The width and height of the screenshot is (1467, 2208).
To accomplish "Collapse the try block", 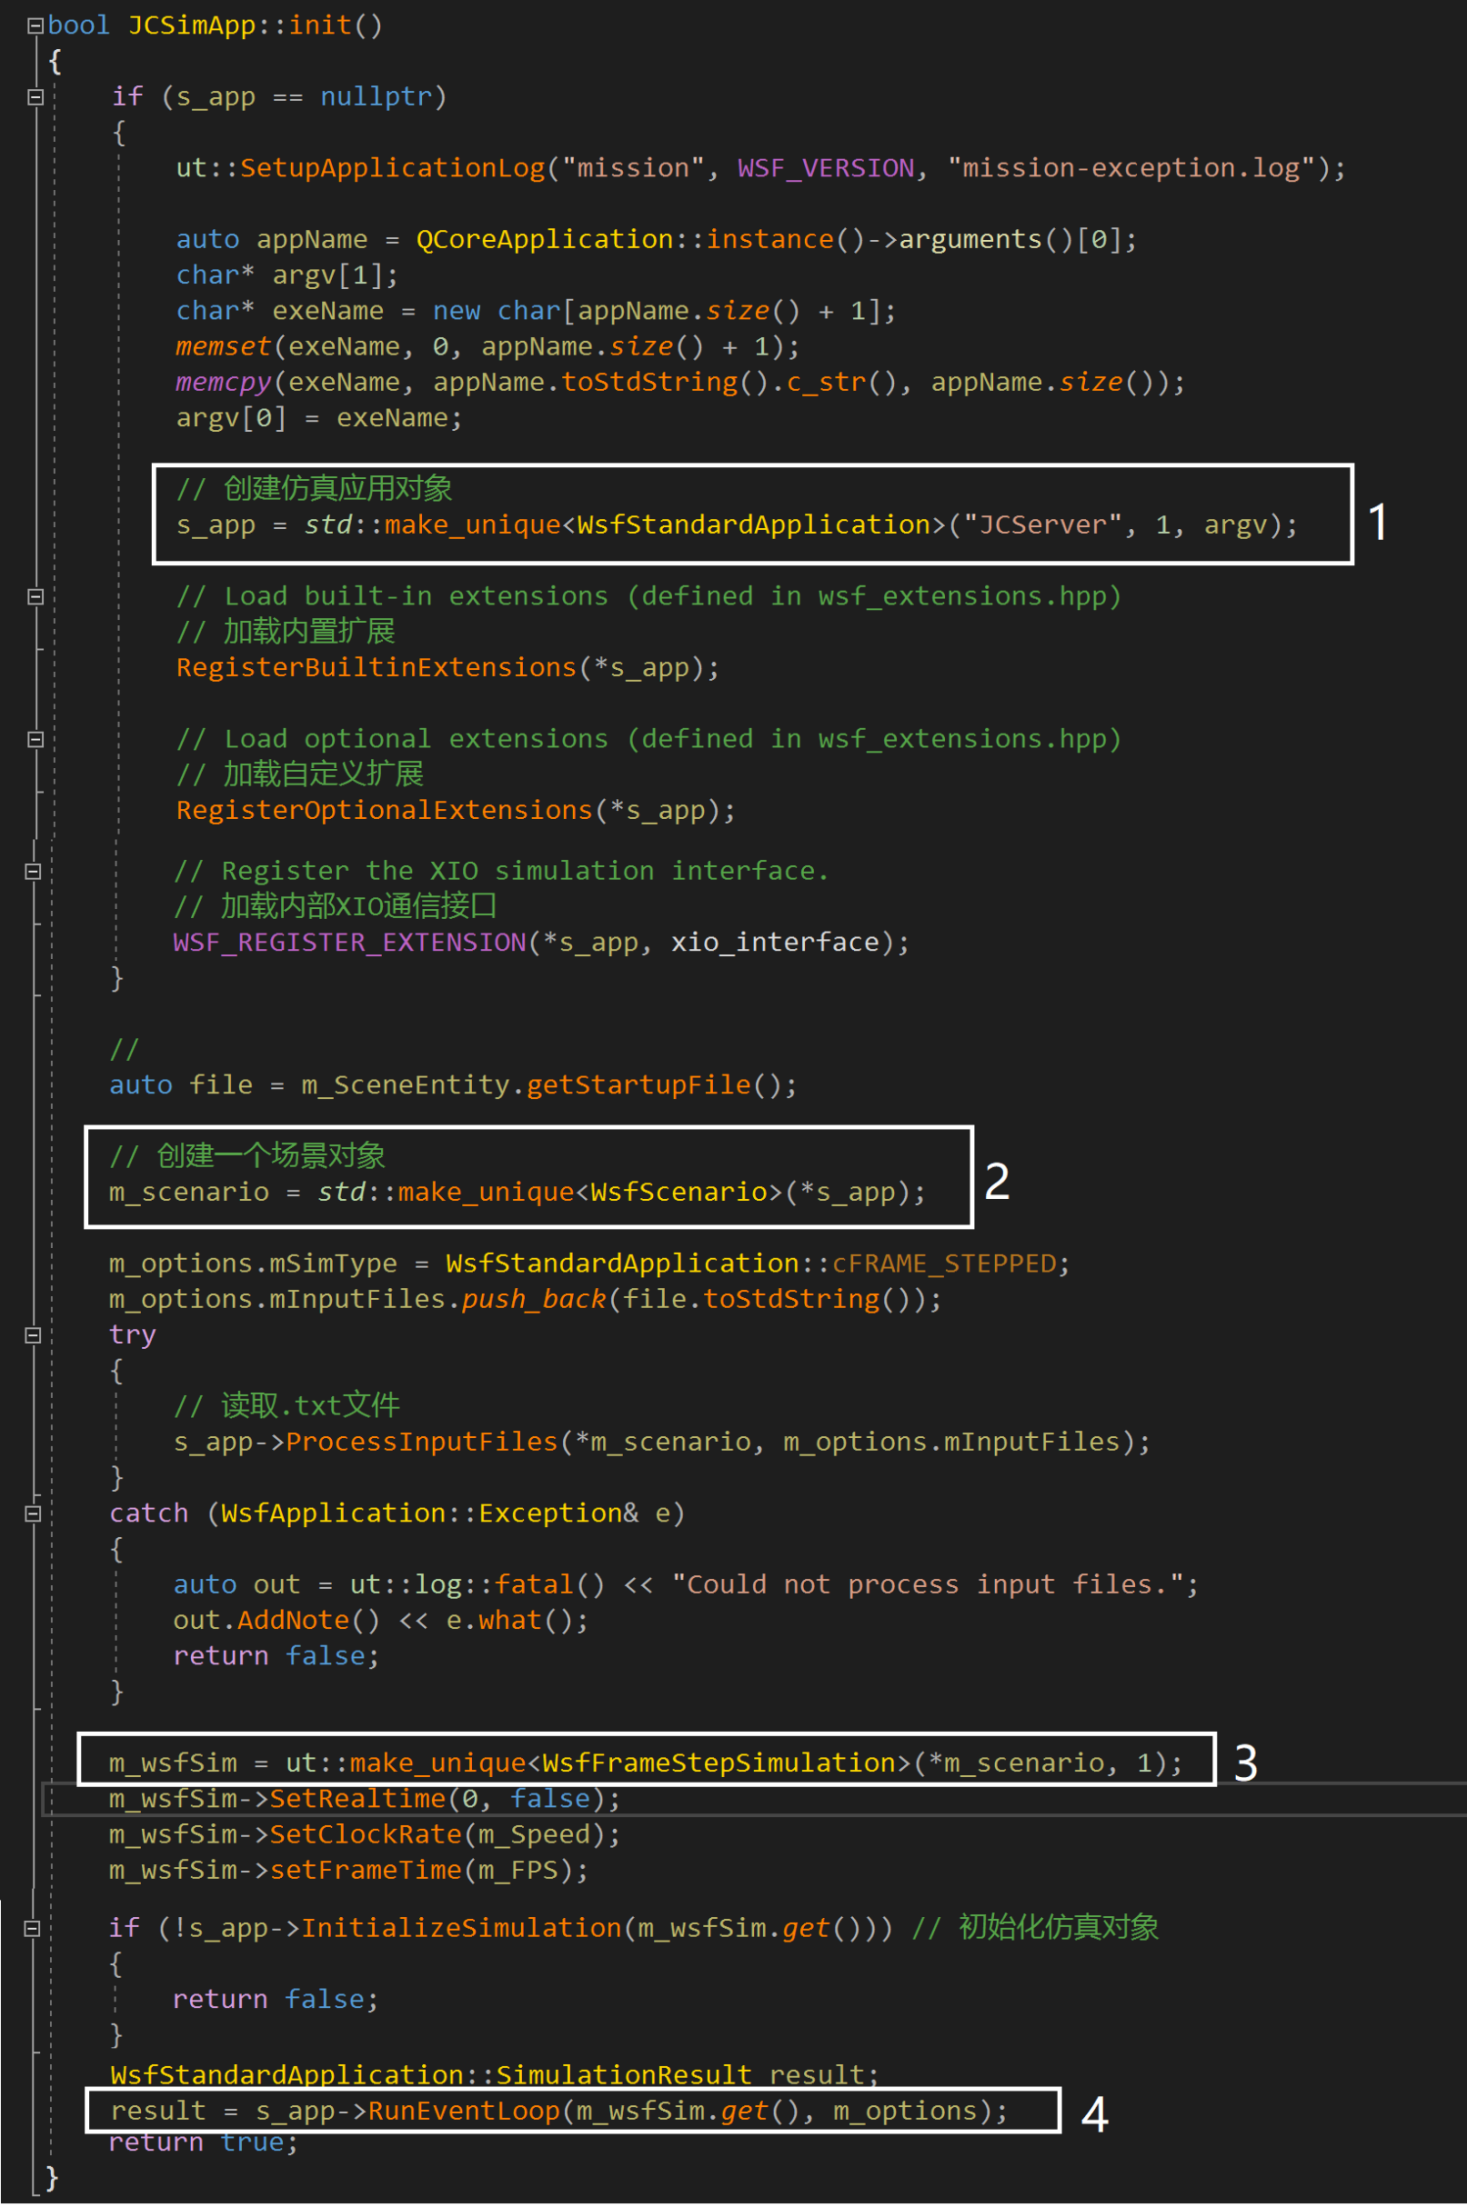I will tap(33, 1335).
